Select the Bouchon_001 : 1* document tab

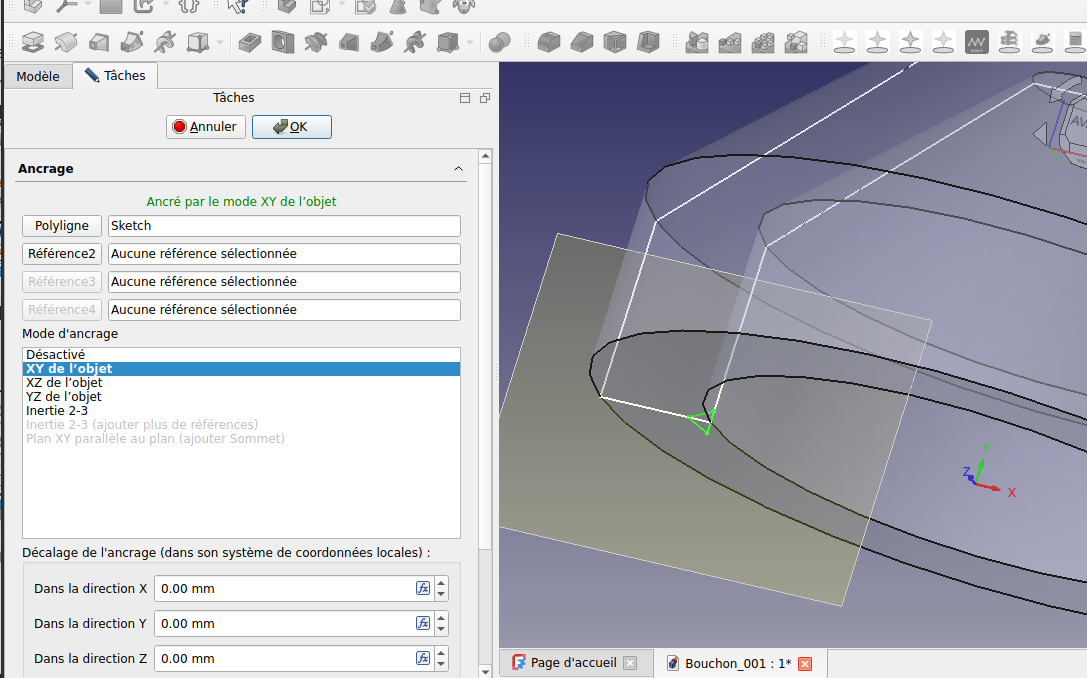pyautogui.click(x=738, y=663)
